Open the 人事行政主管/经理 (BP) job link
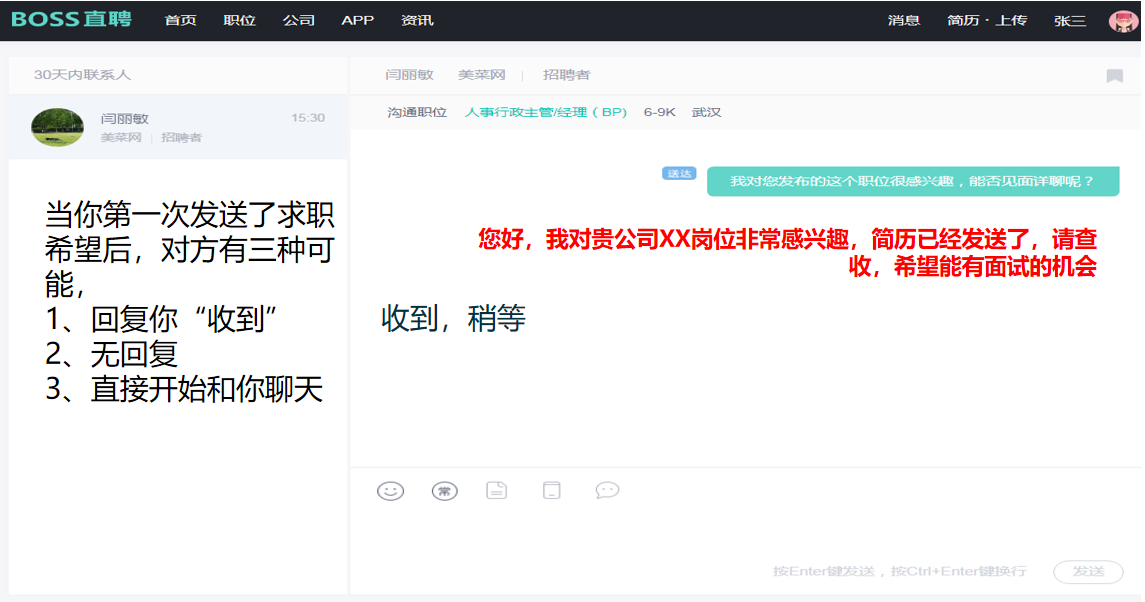The image size is (1145, 602). [546, 113]
